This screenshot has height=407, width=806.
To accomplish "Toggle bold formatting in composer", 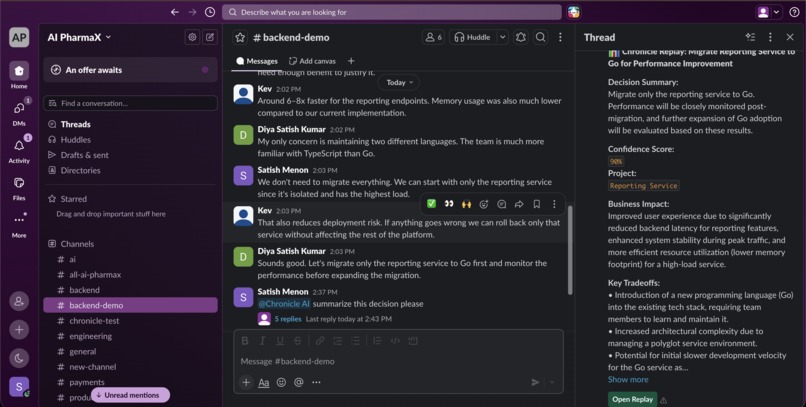I will click(245, 341).
